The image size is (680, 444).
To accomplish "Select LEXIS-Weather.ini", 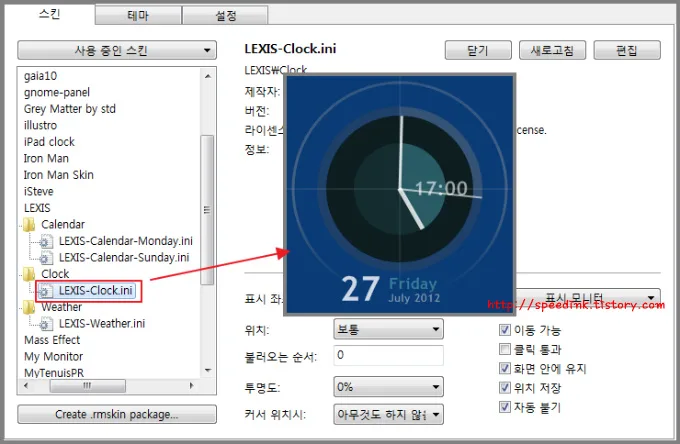I will 102,323.
